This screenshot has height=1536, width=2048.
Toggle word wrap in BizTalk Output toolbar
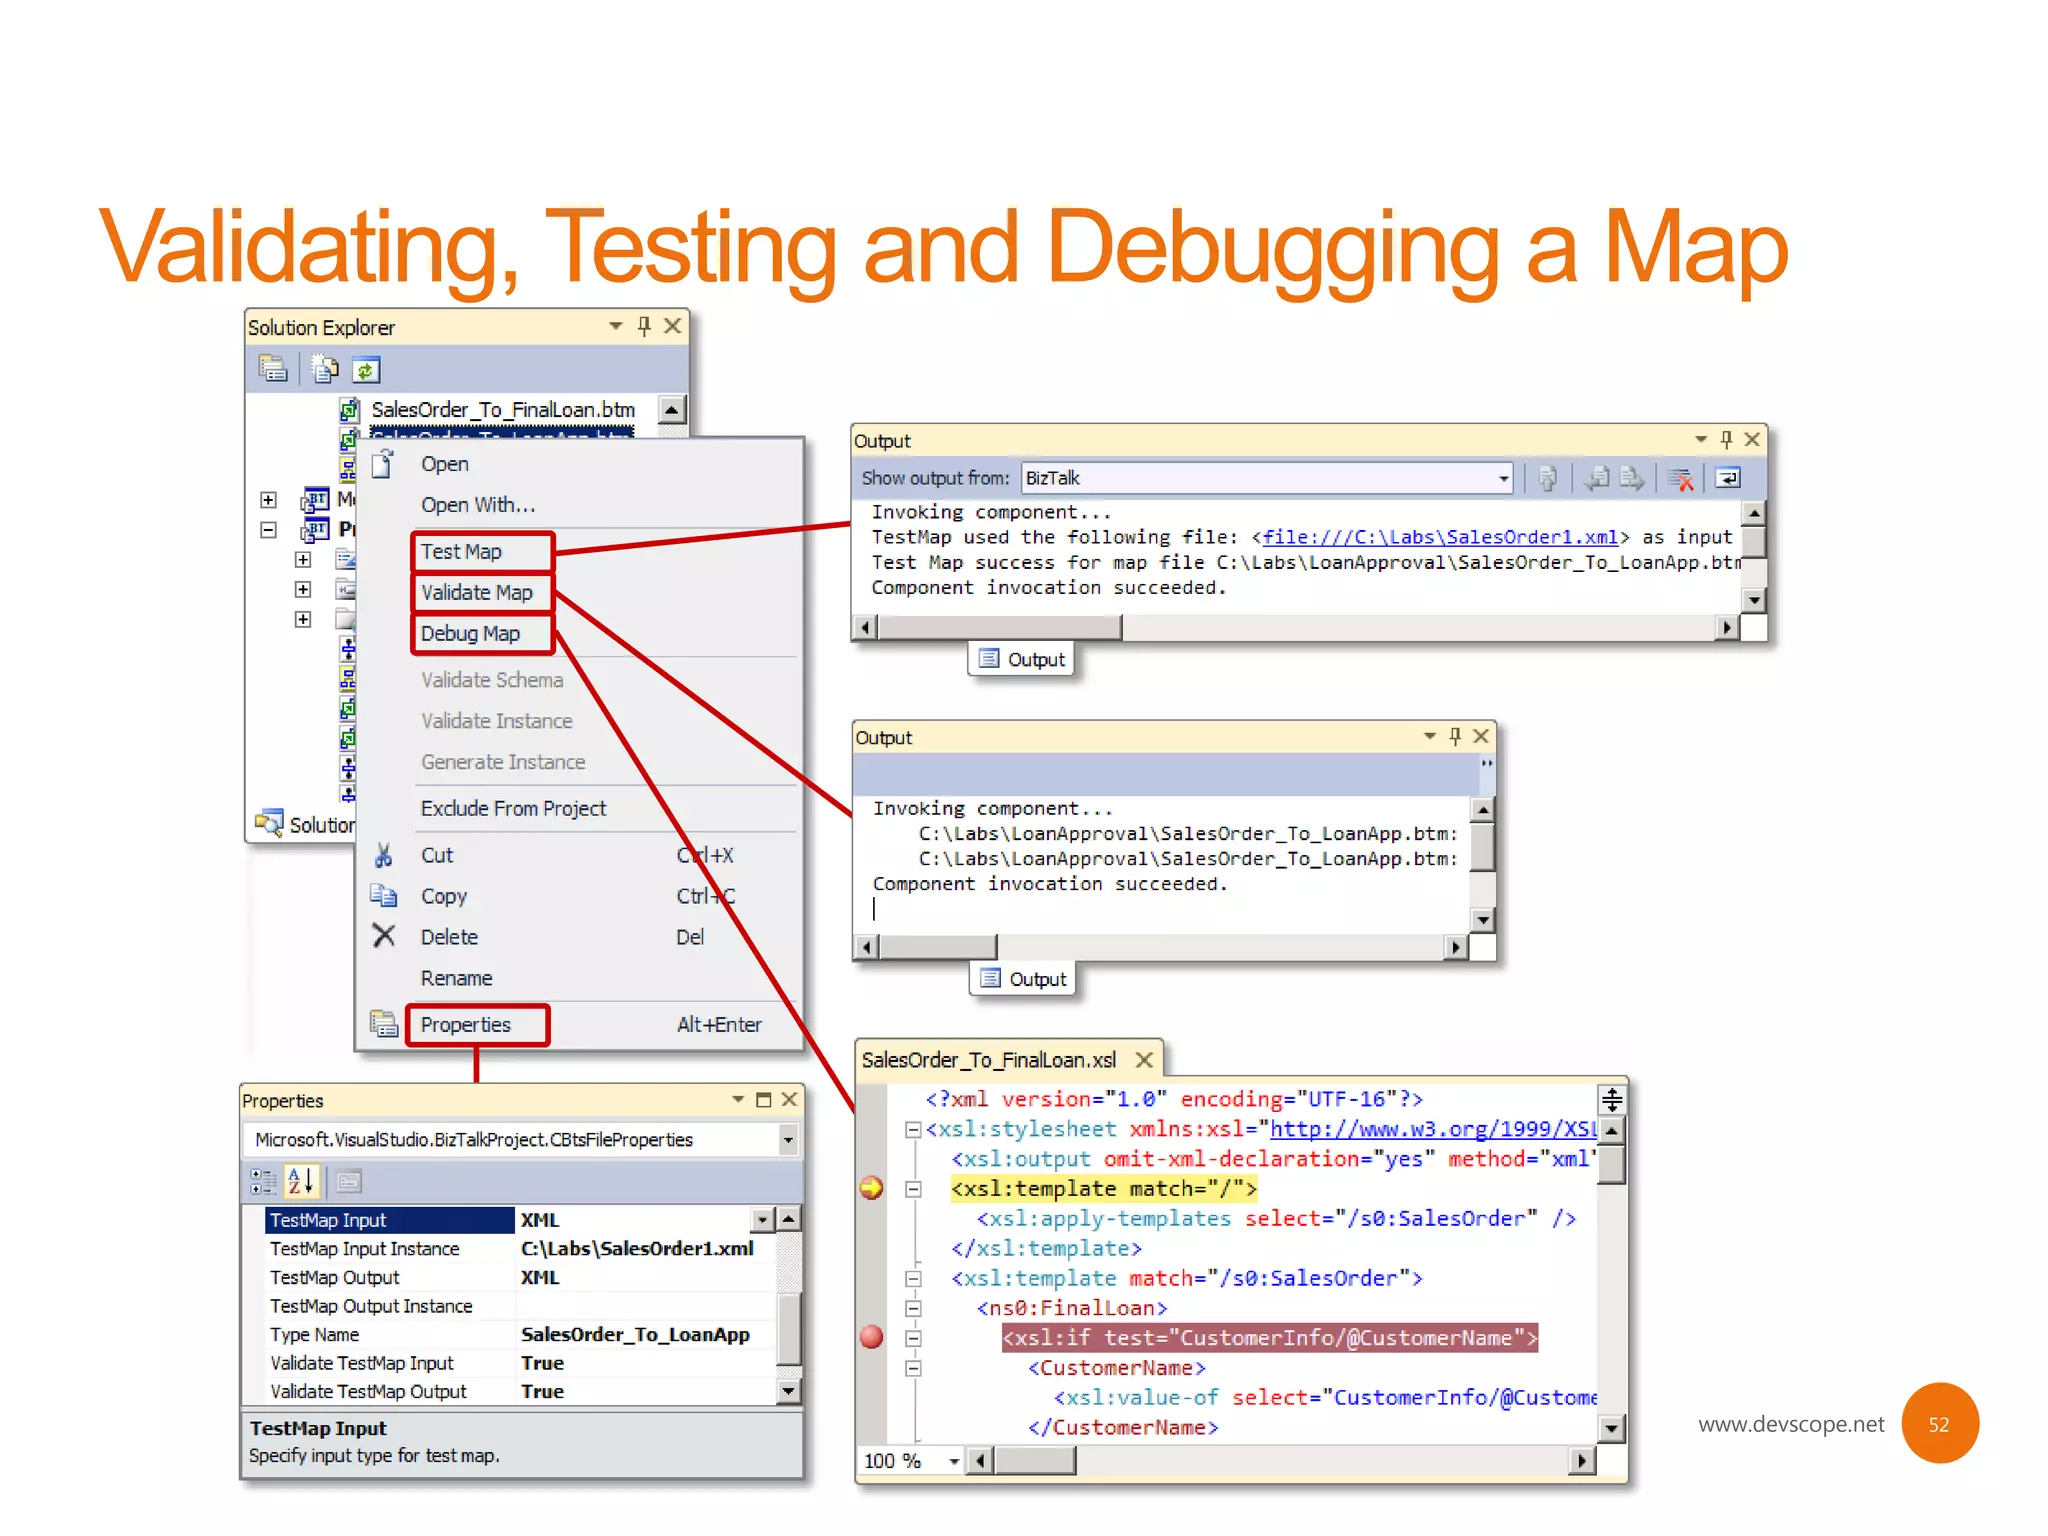pyautogui.click(x=1728, y=478)
